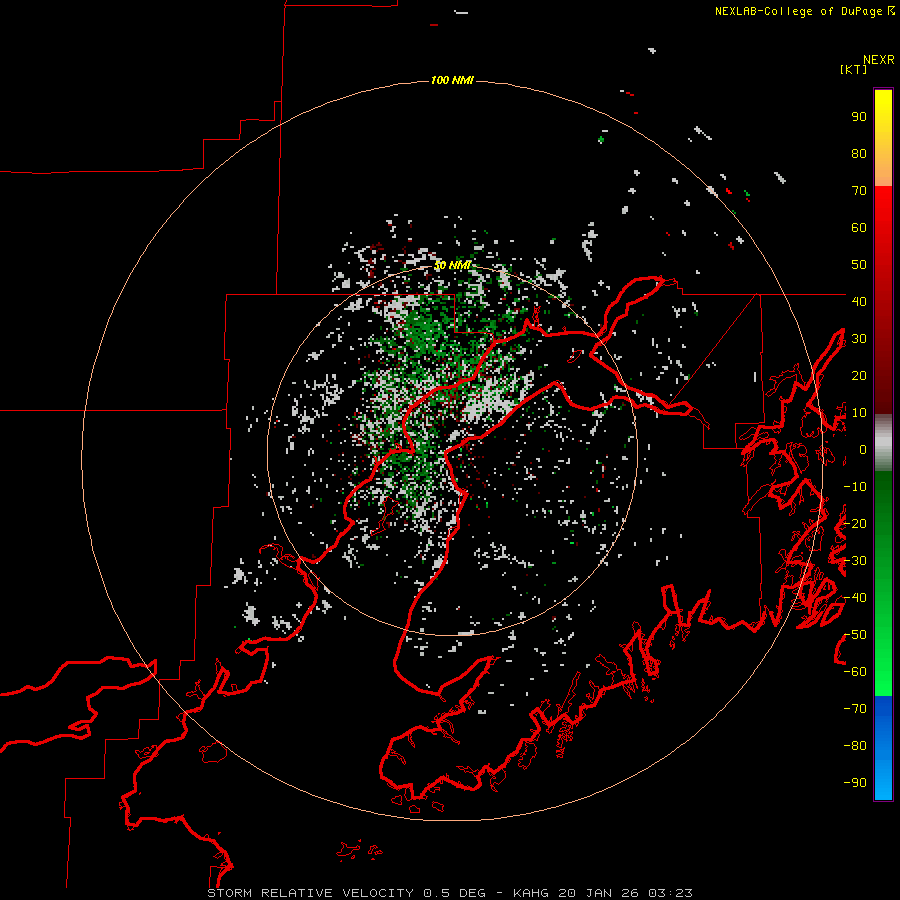Click the "NEXR" label above the scale
This screenshot has height=900, width=900.
point(879,60)
